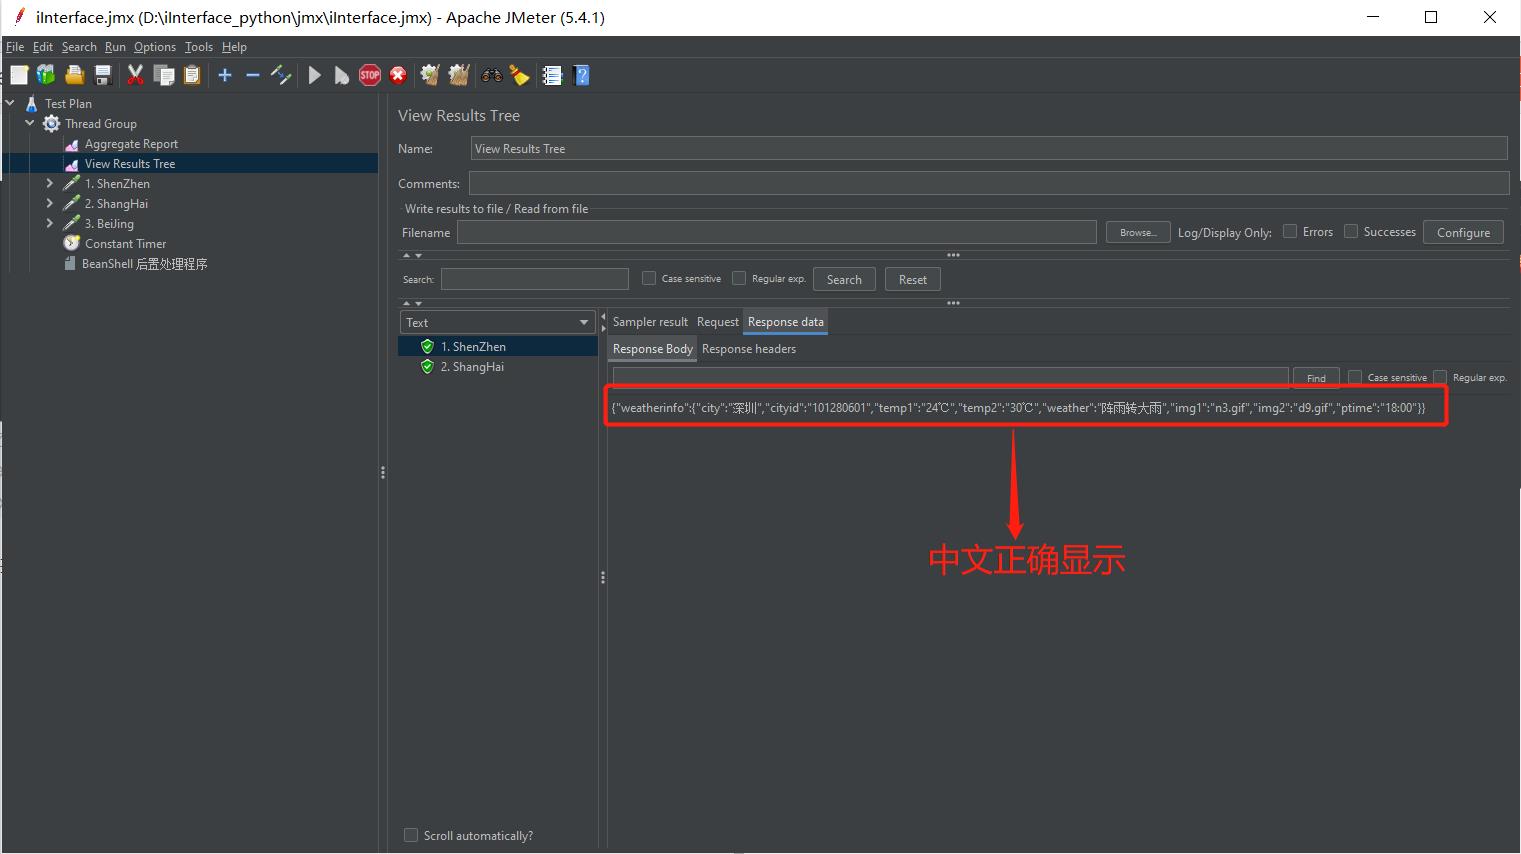Switch to Response headers tab

(749, 349)
